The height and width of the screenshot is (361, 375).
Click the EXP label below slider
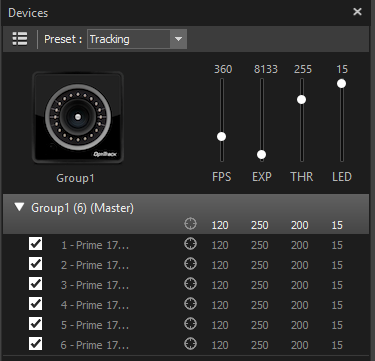pos(262,176)
